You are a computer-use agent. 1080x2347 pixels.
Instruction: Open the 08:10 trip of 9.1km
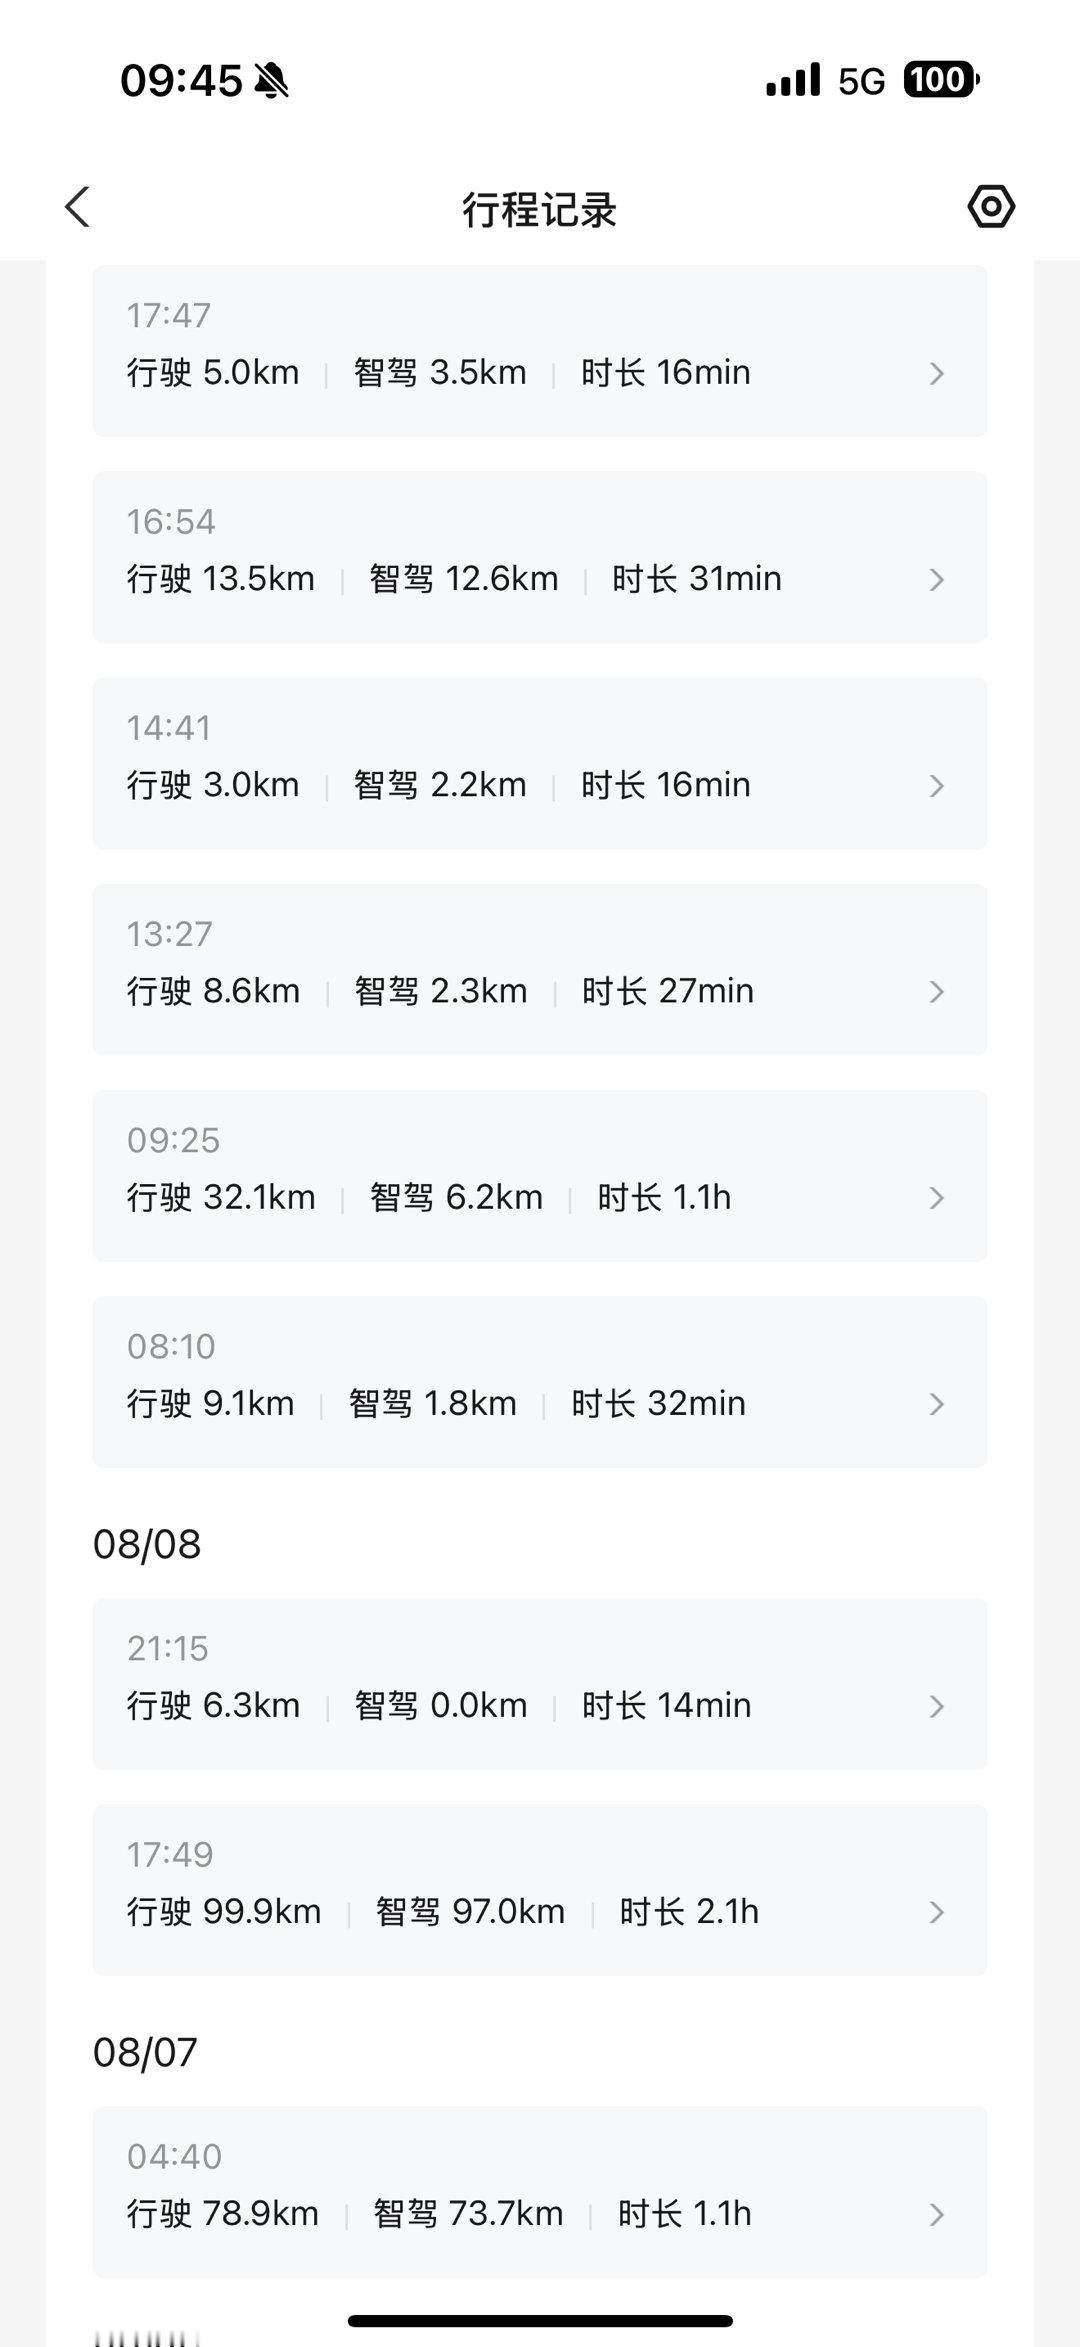pyautogui.click(x=540, y=1381)
